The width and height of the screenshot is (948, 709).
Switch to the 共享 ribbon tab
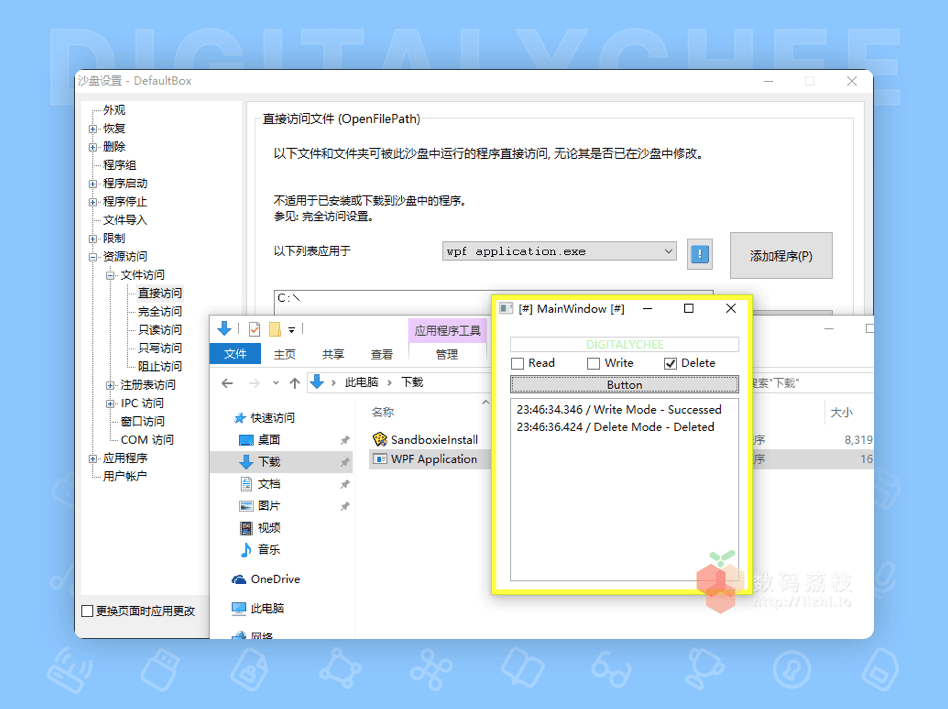[333, 354]
